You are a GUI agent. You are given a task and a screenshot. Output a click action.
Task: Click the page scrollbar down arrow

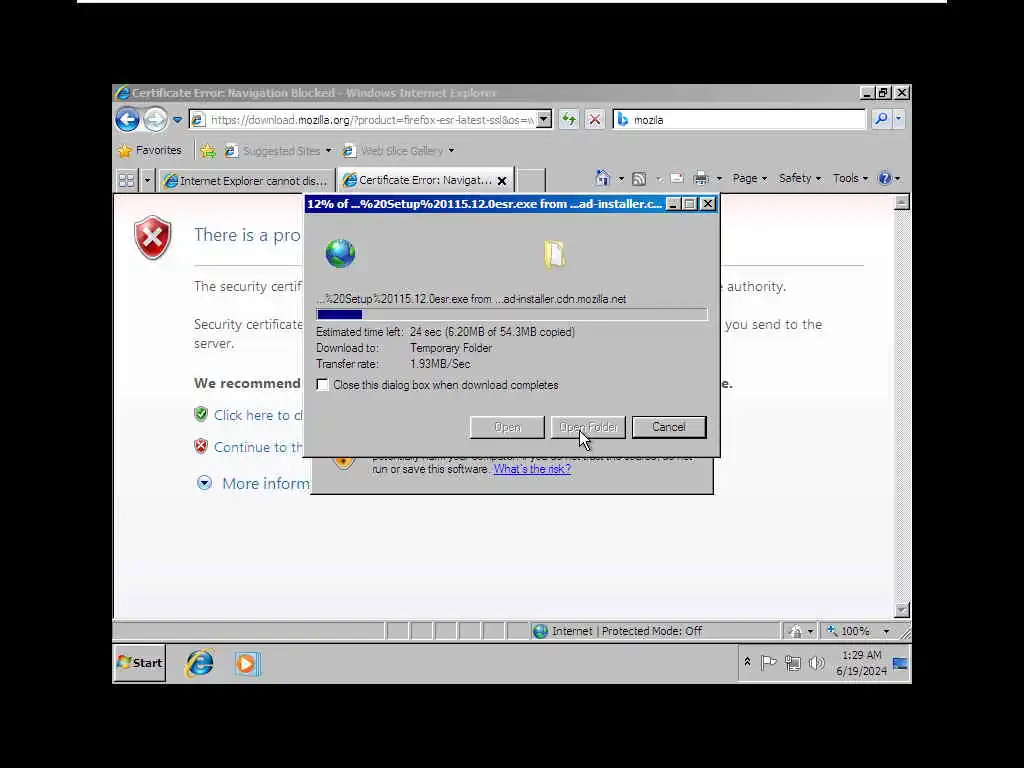[901, 610]
